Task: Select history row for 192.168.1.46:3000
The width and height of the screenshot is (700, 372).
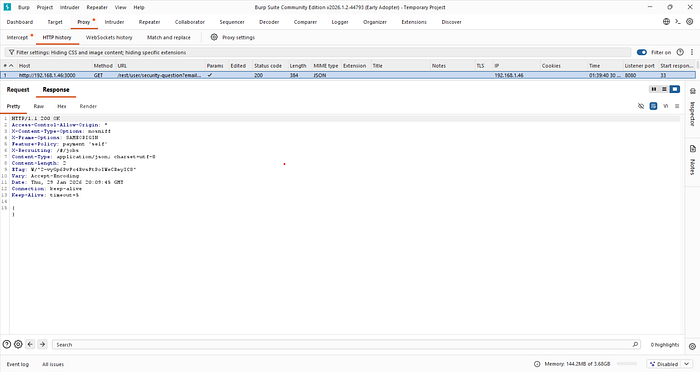Action: pyautogui.click(x=348, y=75)
